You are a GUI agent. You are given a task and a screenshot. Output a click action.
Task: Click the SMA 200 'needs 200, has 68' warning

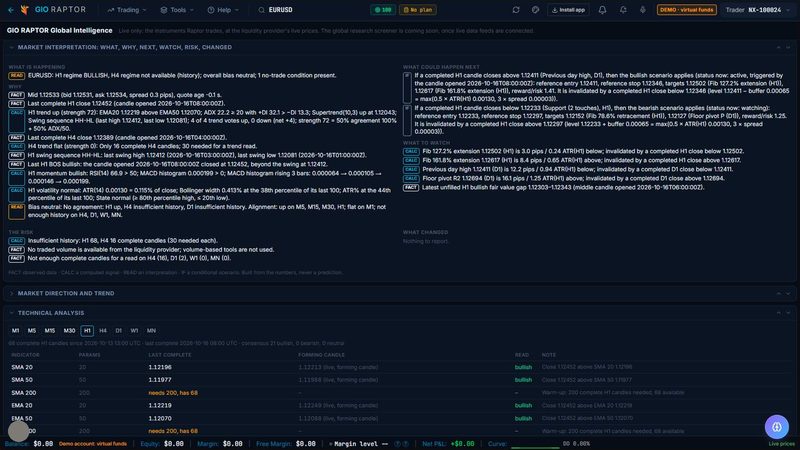coord(173,393)
